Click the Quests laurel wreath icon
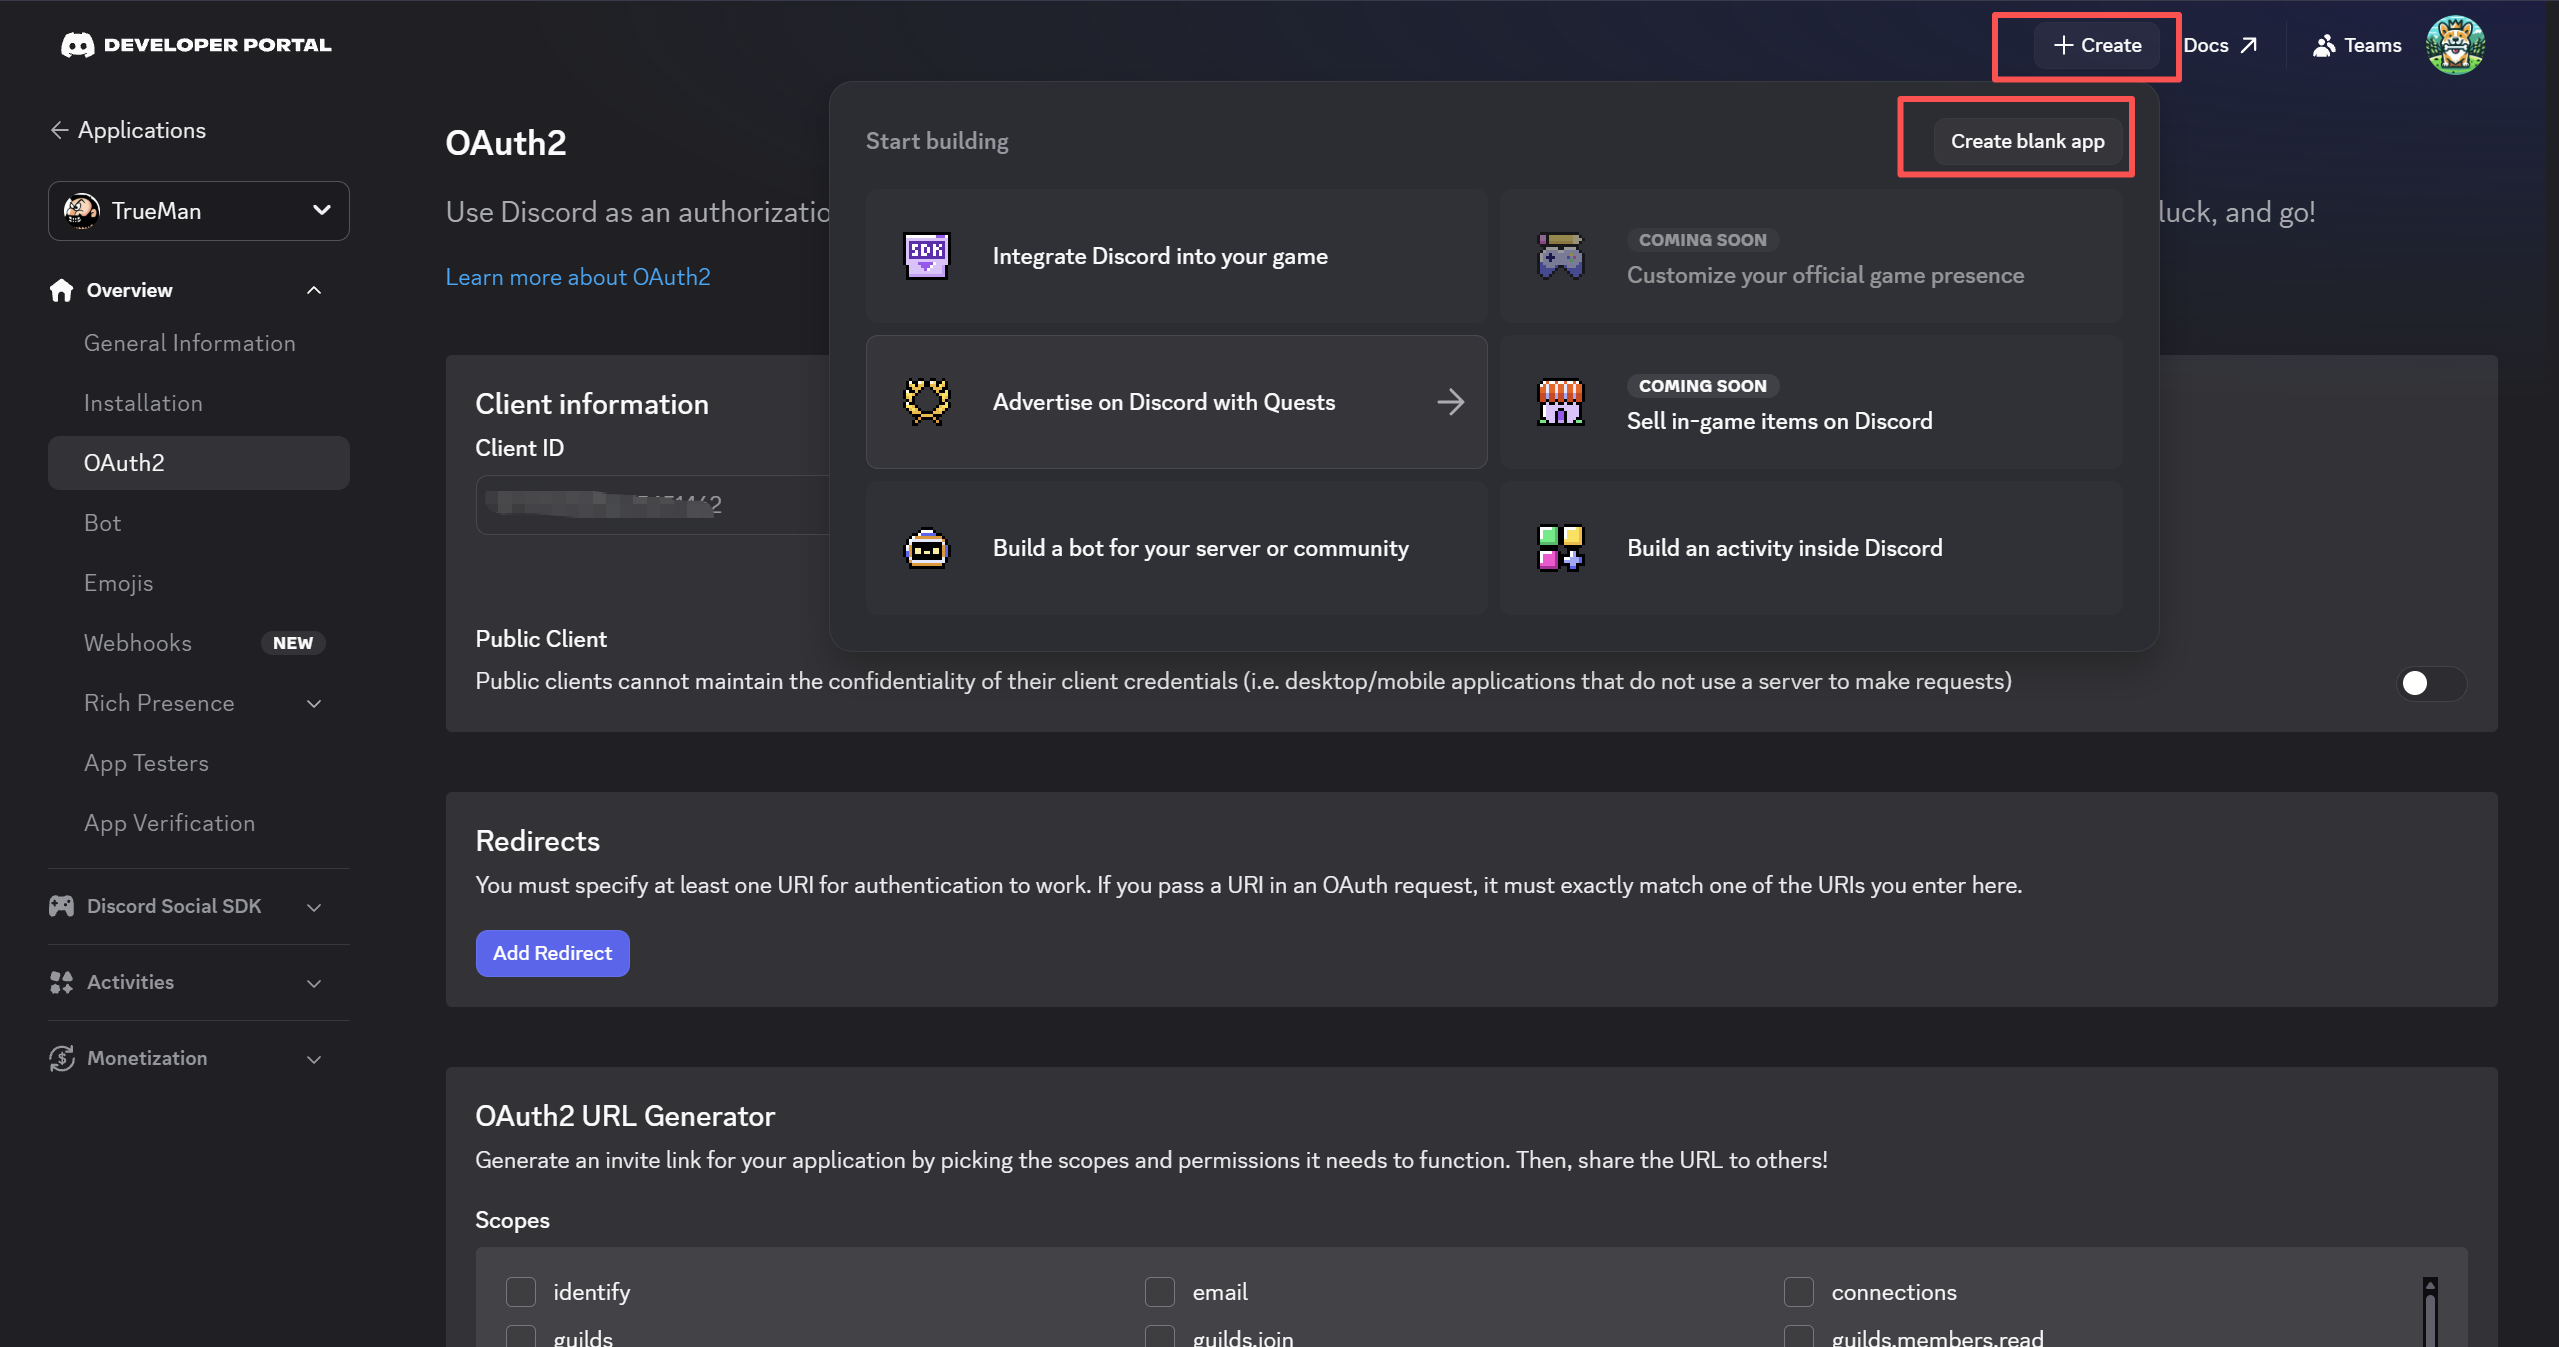2559x1347 pixels. click(x=926, y=402)
